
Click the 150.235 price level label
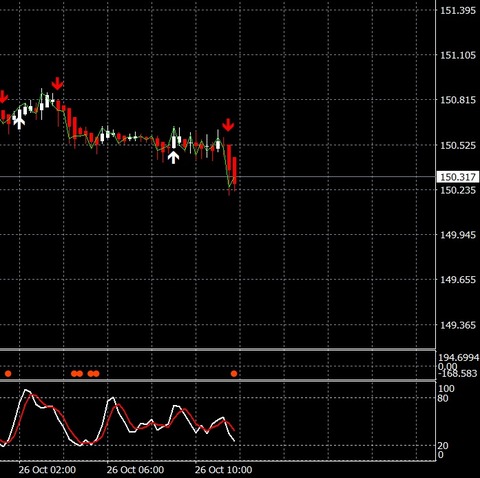click(x=458, y=190)
